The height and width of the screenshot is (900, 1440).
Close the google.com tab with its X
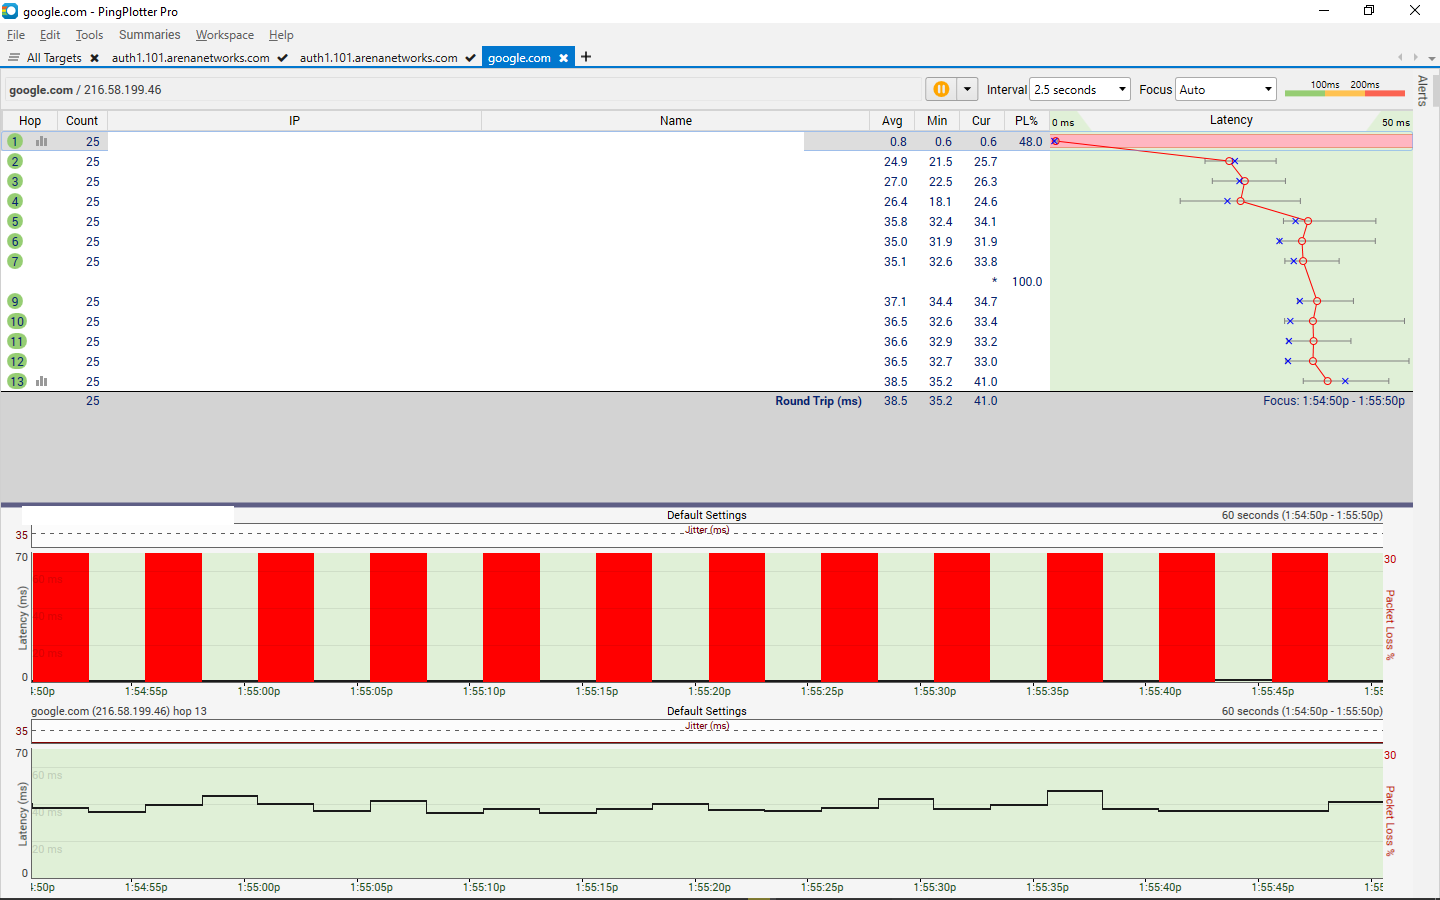click(x=564, y=58)
